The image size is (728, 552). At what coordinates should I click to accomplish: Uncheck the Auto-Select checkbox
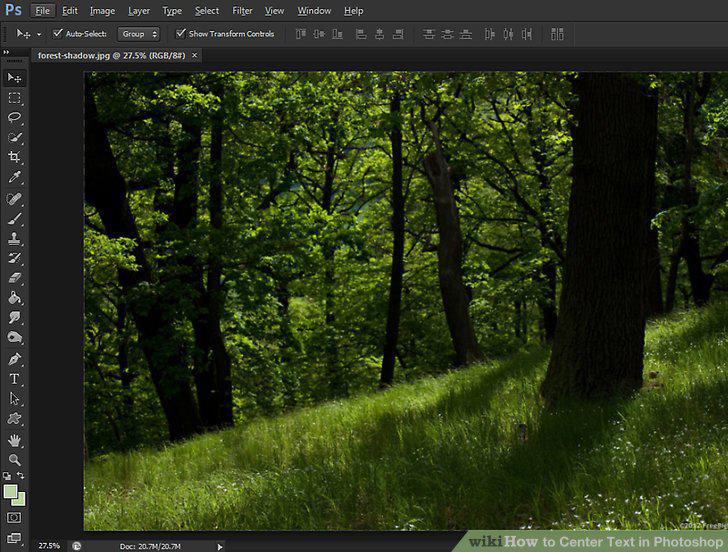[x=58, y=33]
